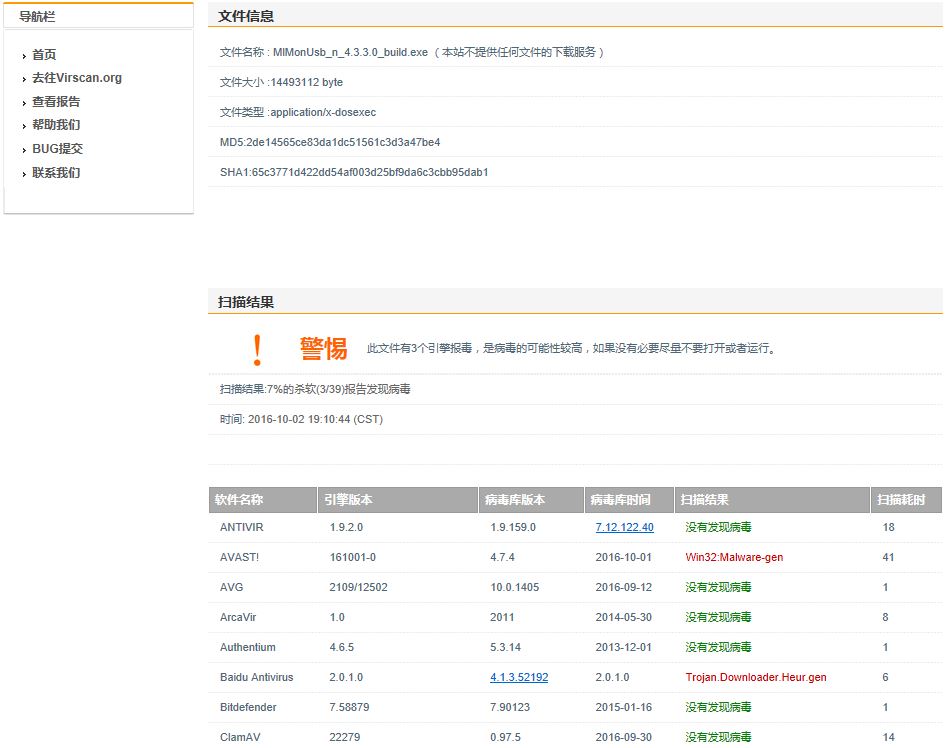Open the 7.12.122.40 link in ANTIVIR row
The height and width of the screenshot is (748, 946).
coord(624,527)
